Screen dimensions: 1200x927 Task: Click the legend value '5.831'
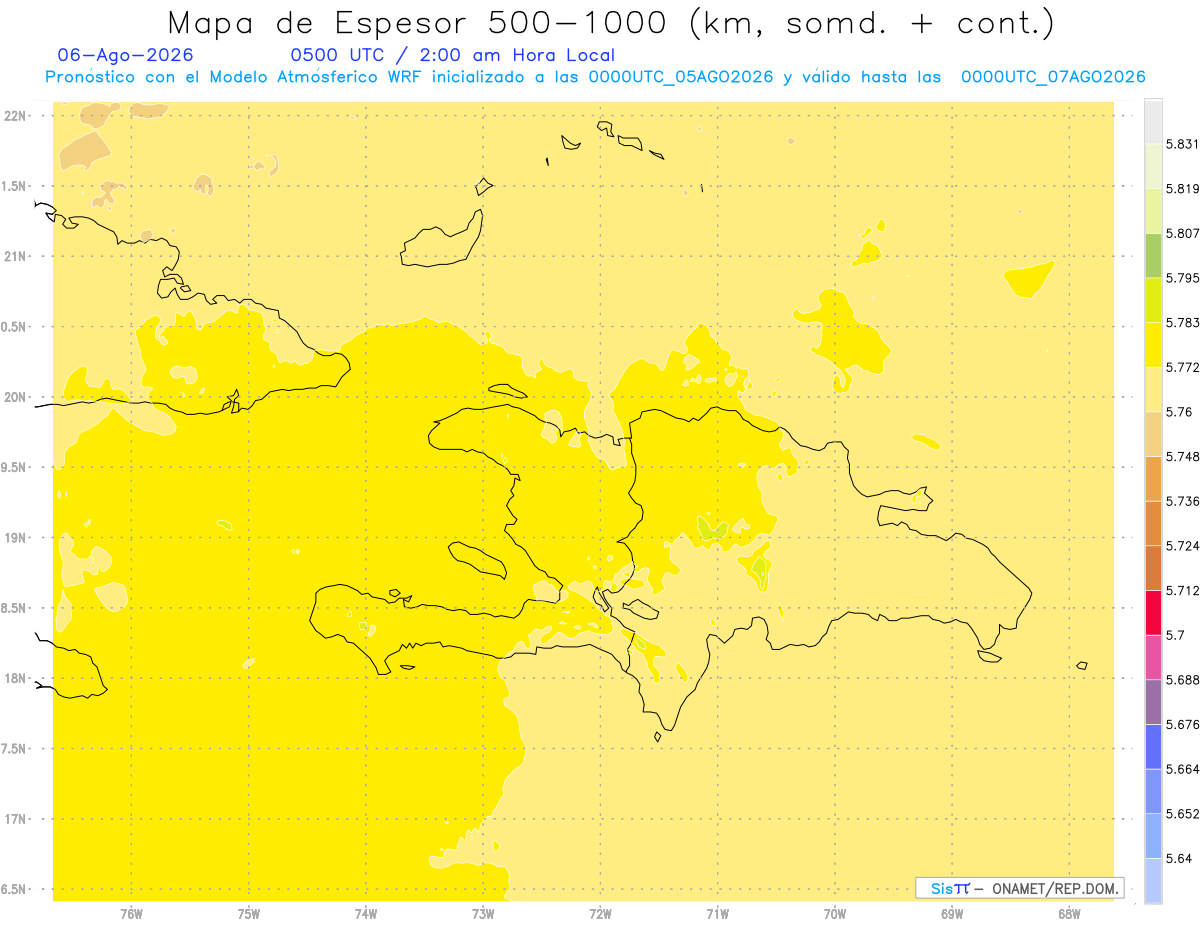tap(1182, 144)
